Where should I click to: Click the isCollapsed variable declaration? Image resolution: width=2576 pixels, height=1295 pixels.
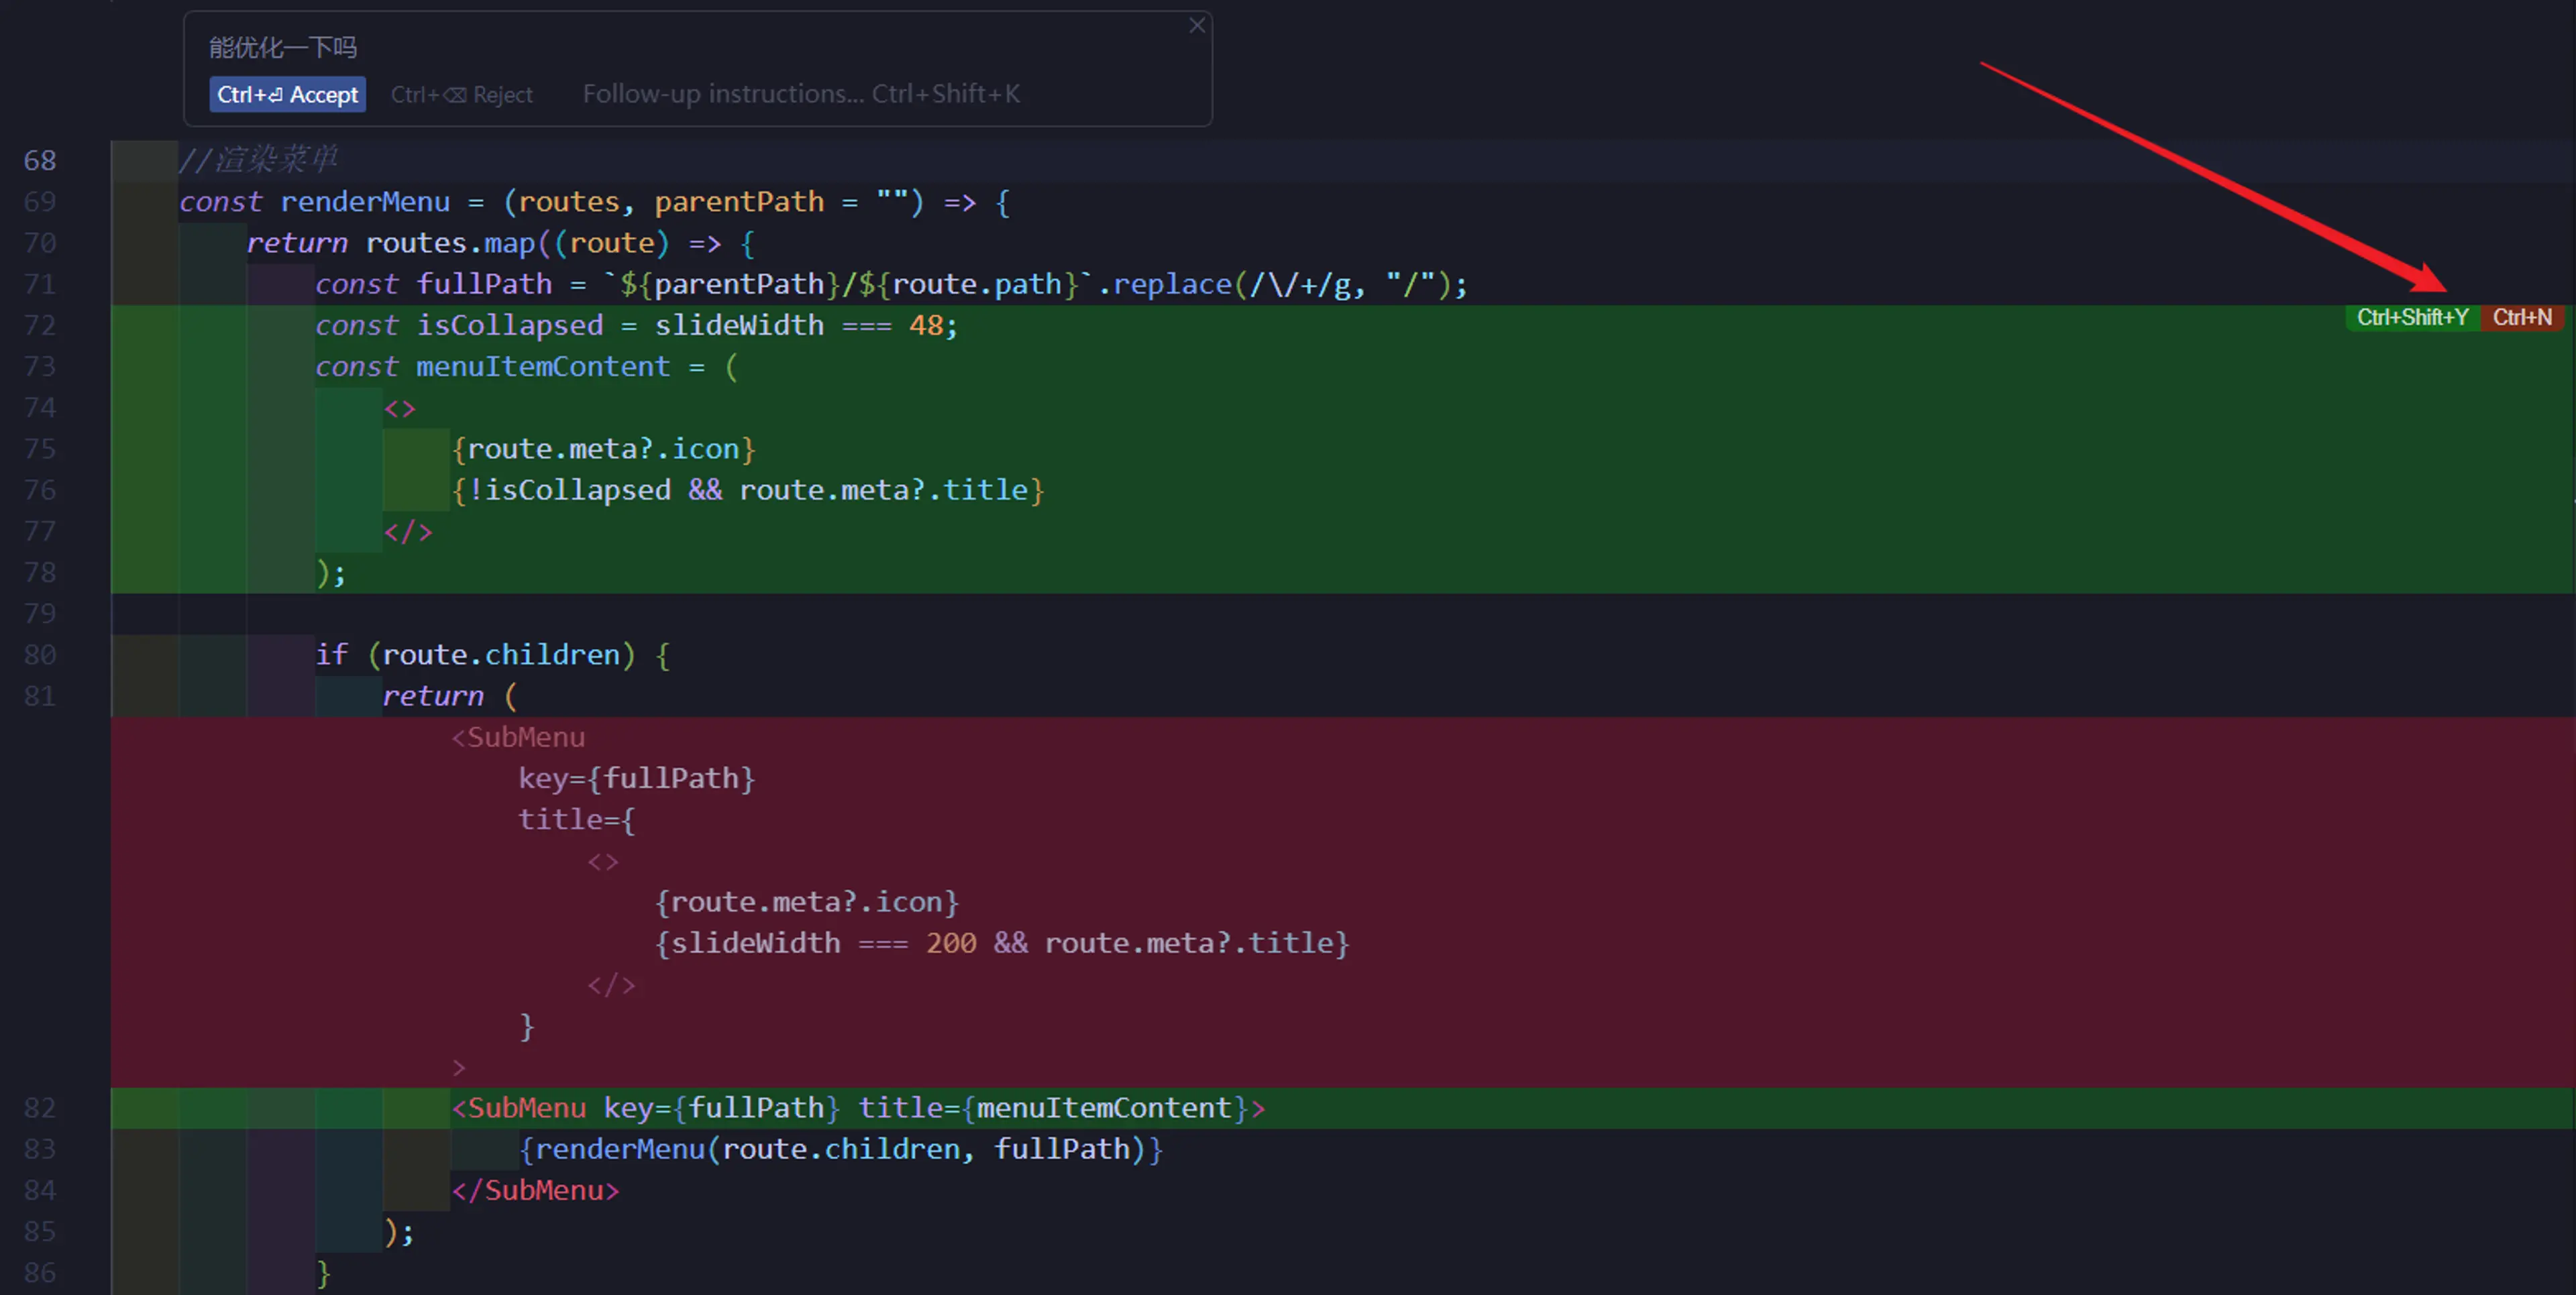tap(509, 325)
